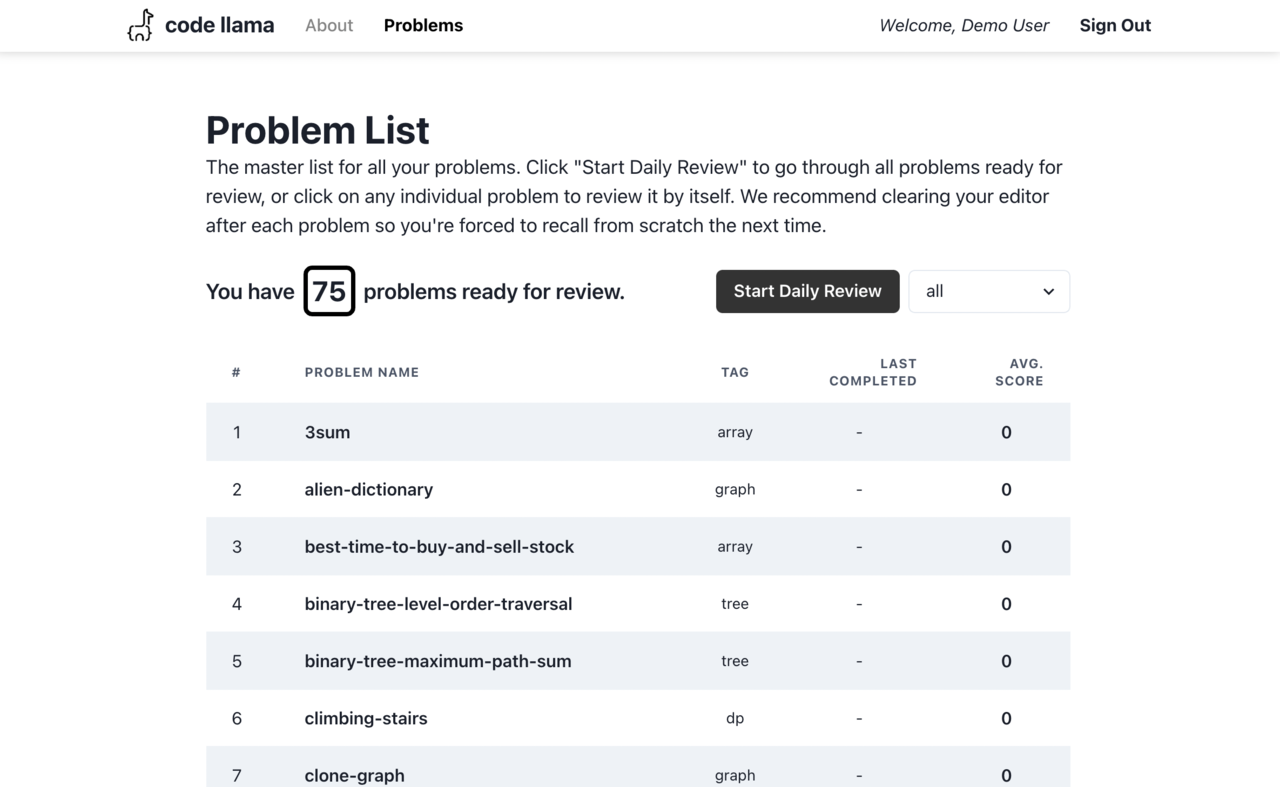Click the Start Daily Review button
This screenshot has height=787, width=1280.
coord(807,291)
